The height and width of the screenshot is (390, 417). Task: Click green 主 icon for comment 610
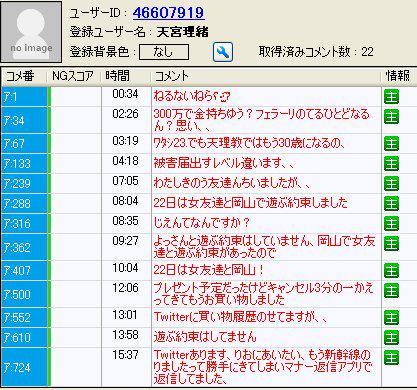point(391,338)
